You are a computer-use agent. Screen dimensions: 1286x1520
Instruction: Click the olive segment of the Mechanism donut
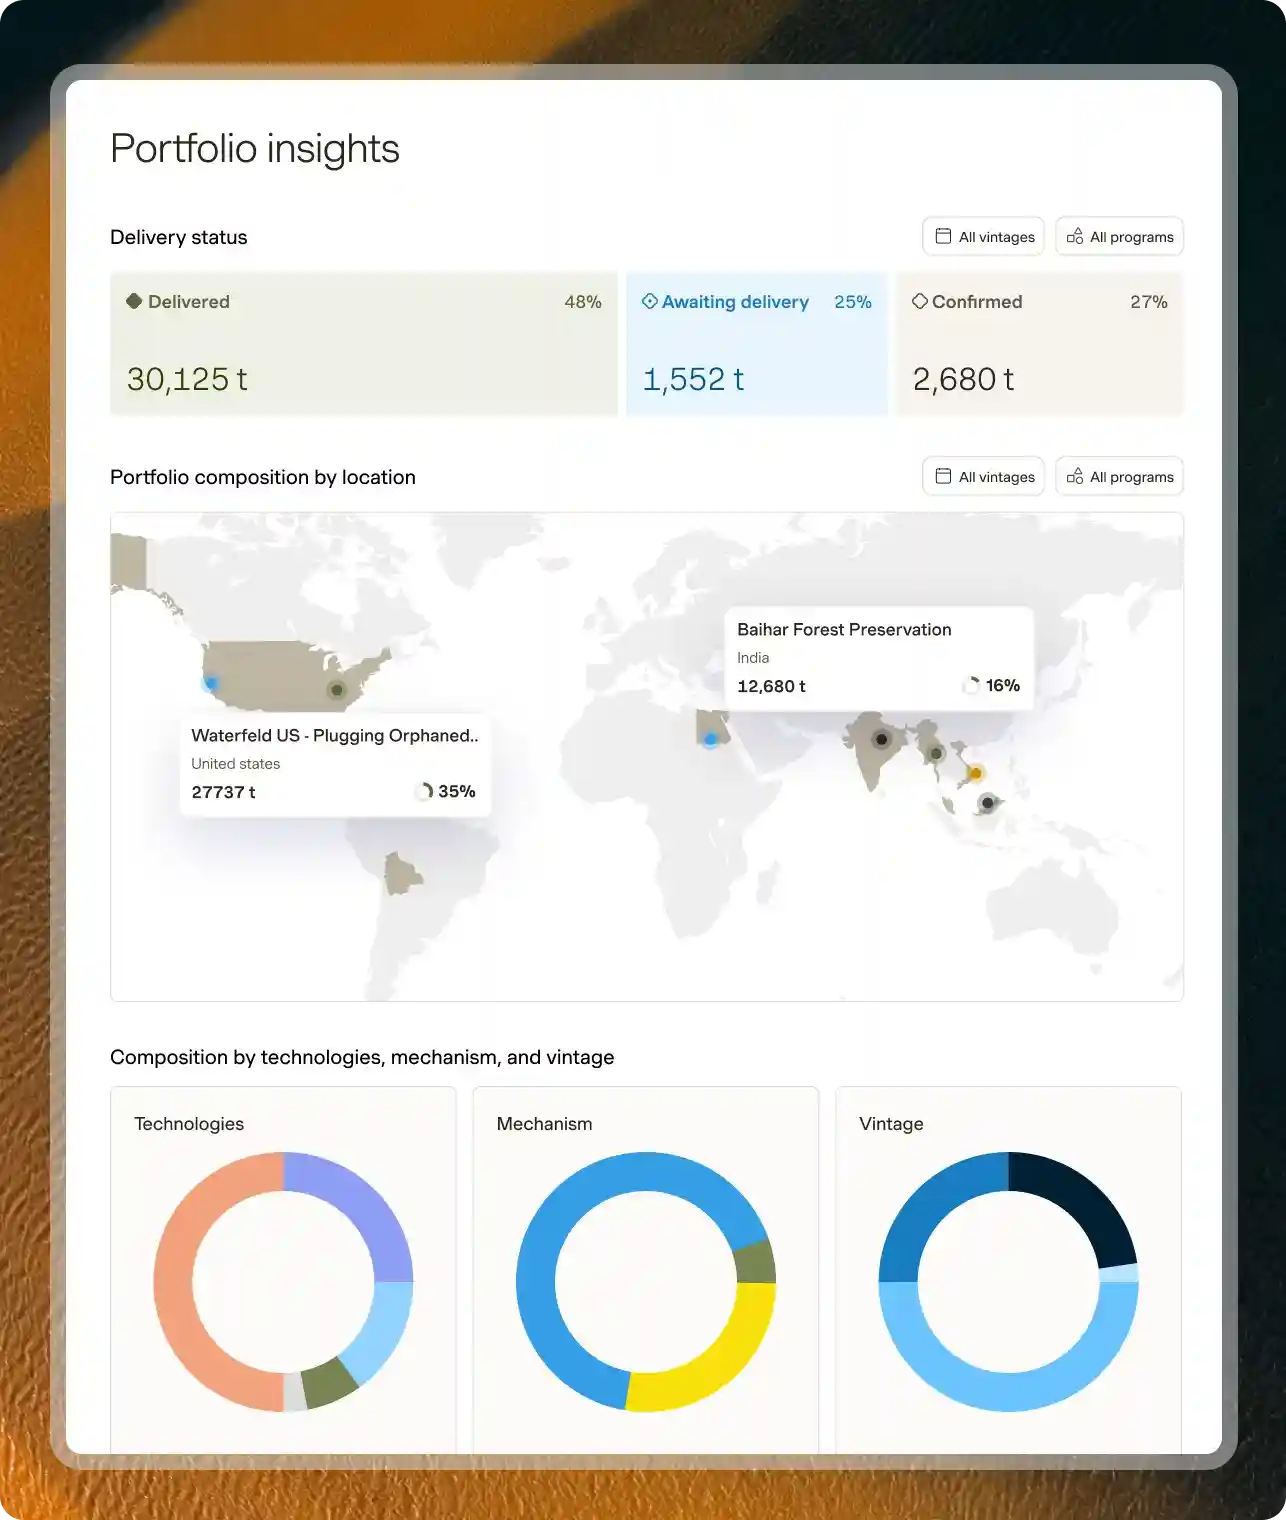point(756,1262)
